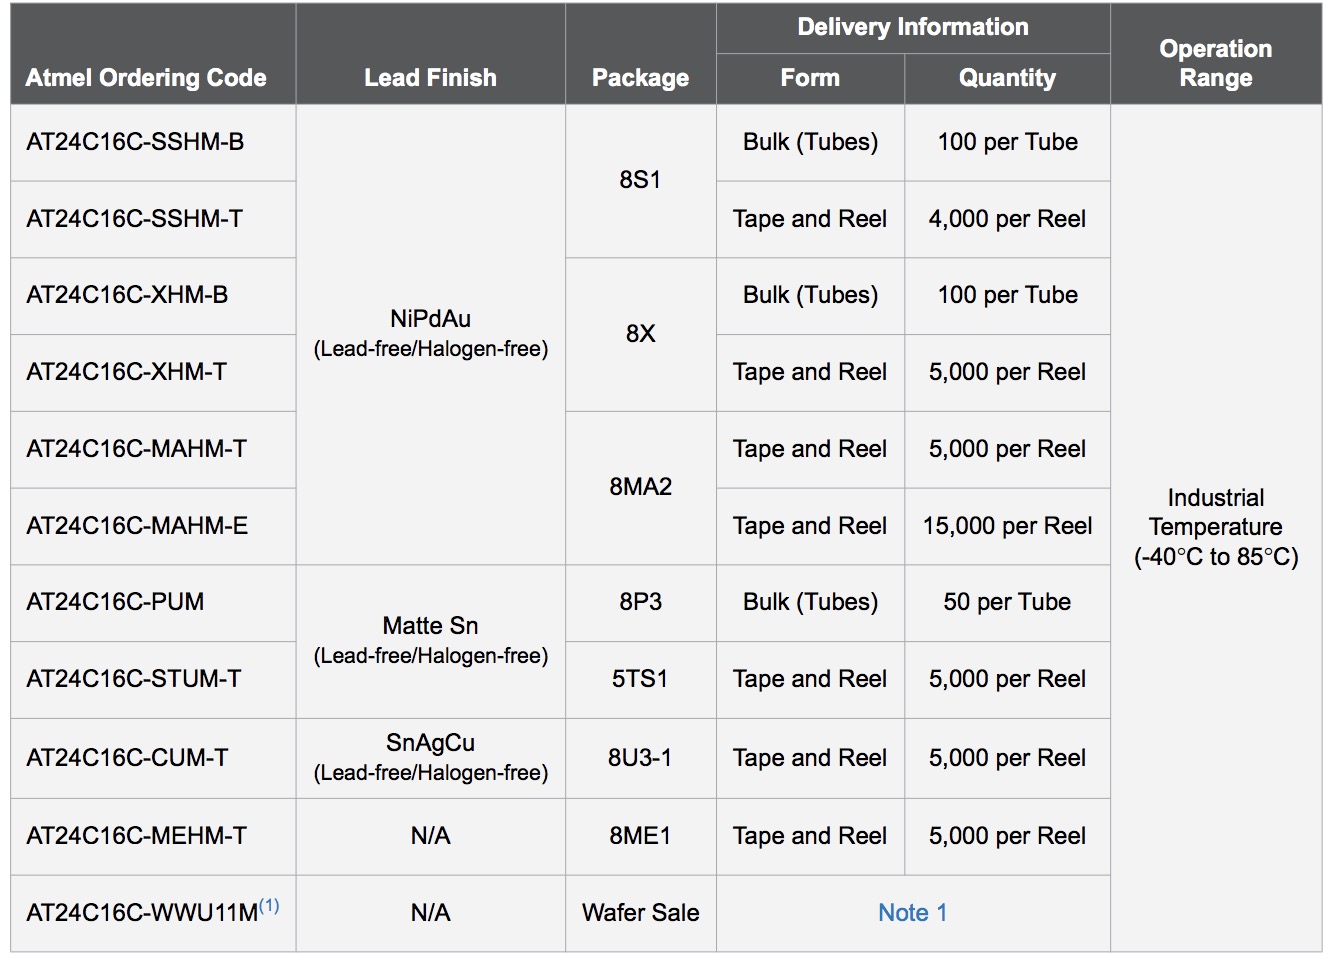Click Tape and Reel in the AT24C16C-SSHM-T row
1344x958 pixels.
pyautogui.click(x=810, y=219)
